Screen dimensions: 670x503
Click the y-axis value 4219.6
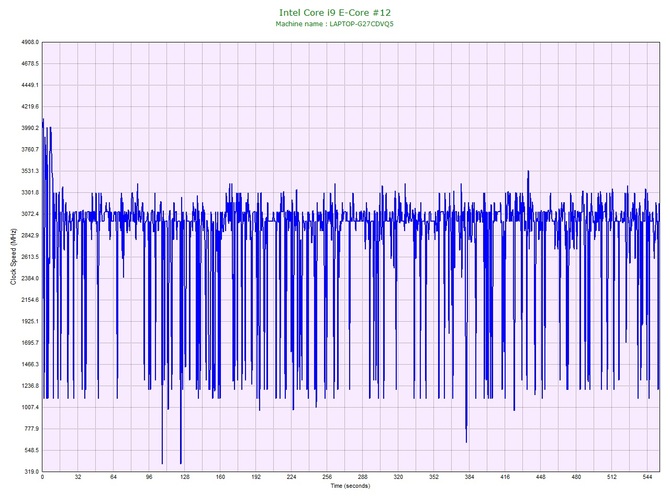pos(30,106)
